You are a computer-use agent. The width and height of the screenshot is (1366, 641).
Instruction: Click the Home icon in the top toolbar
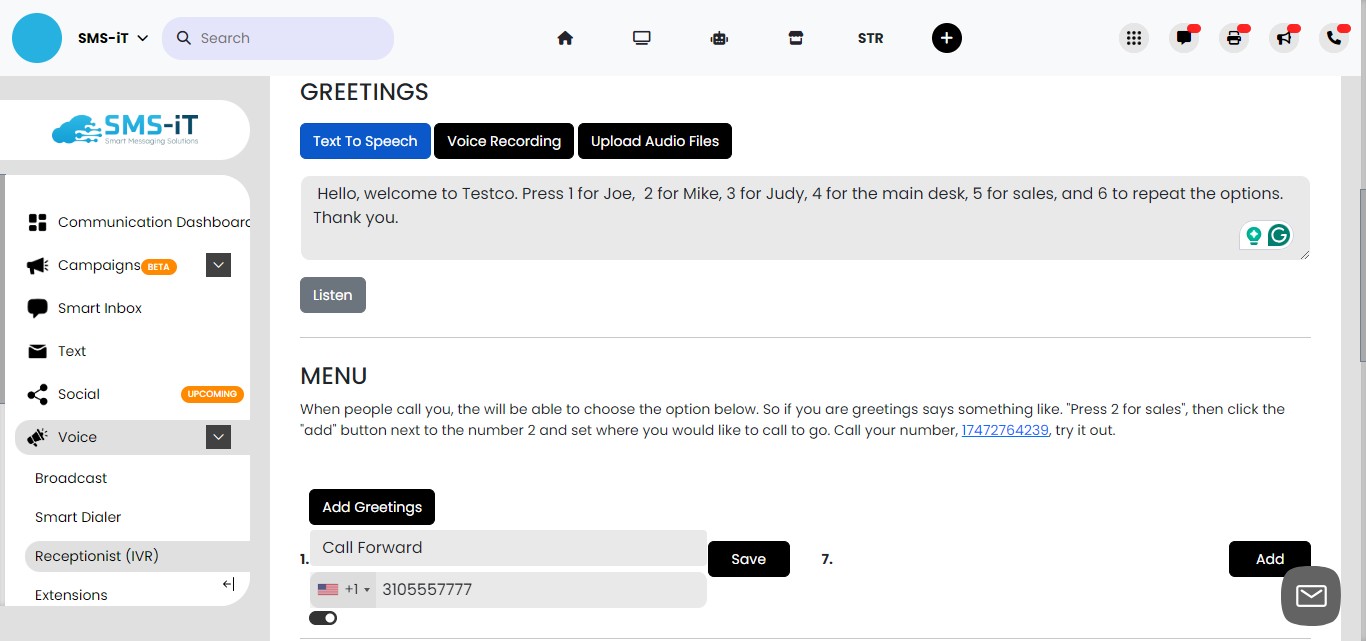565,37
